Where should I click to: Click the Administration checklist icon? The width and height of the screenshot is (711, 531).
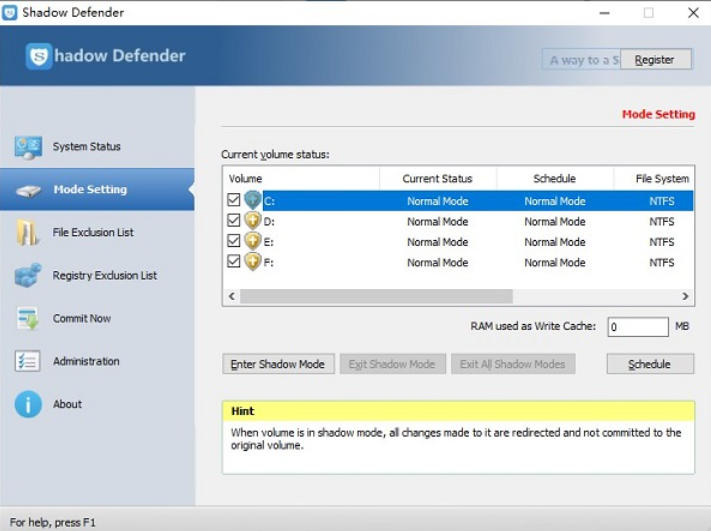(28, 362)
